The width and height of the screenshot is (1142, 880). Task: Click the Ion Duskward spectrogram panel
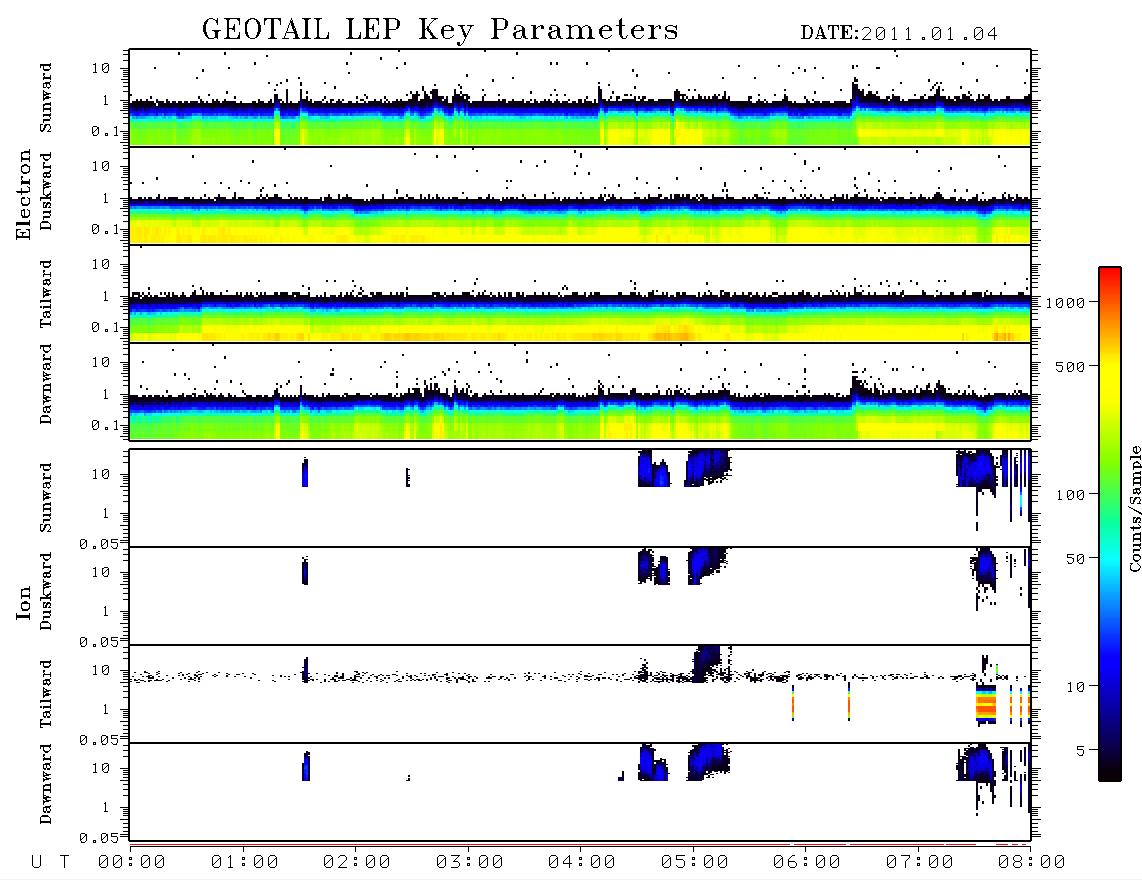(x=580, y=596)
